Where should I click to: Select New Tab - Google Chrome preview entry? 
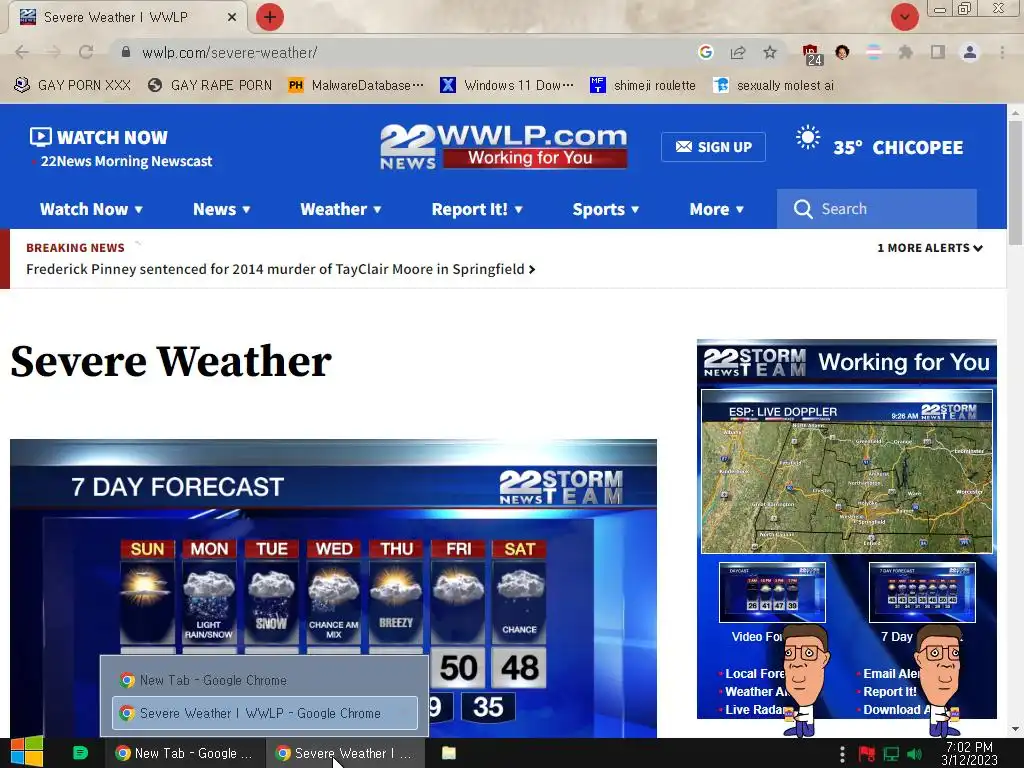264,680
